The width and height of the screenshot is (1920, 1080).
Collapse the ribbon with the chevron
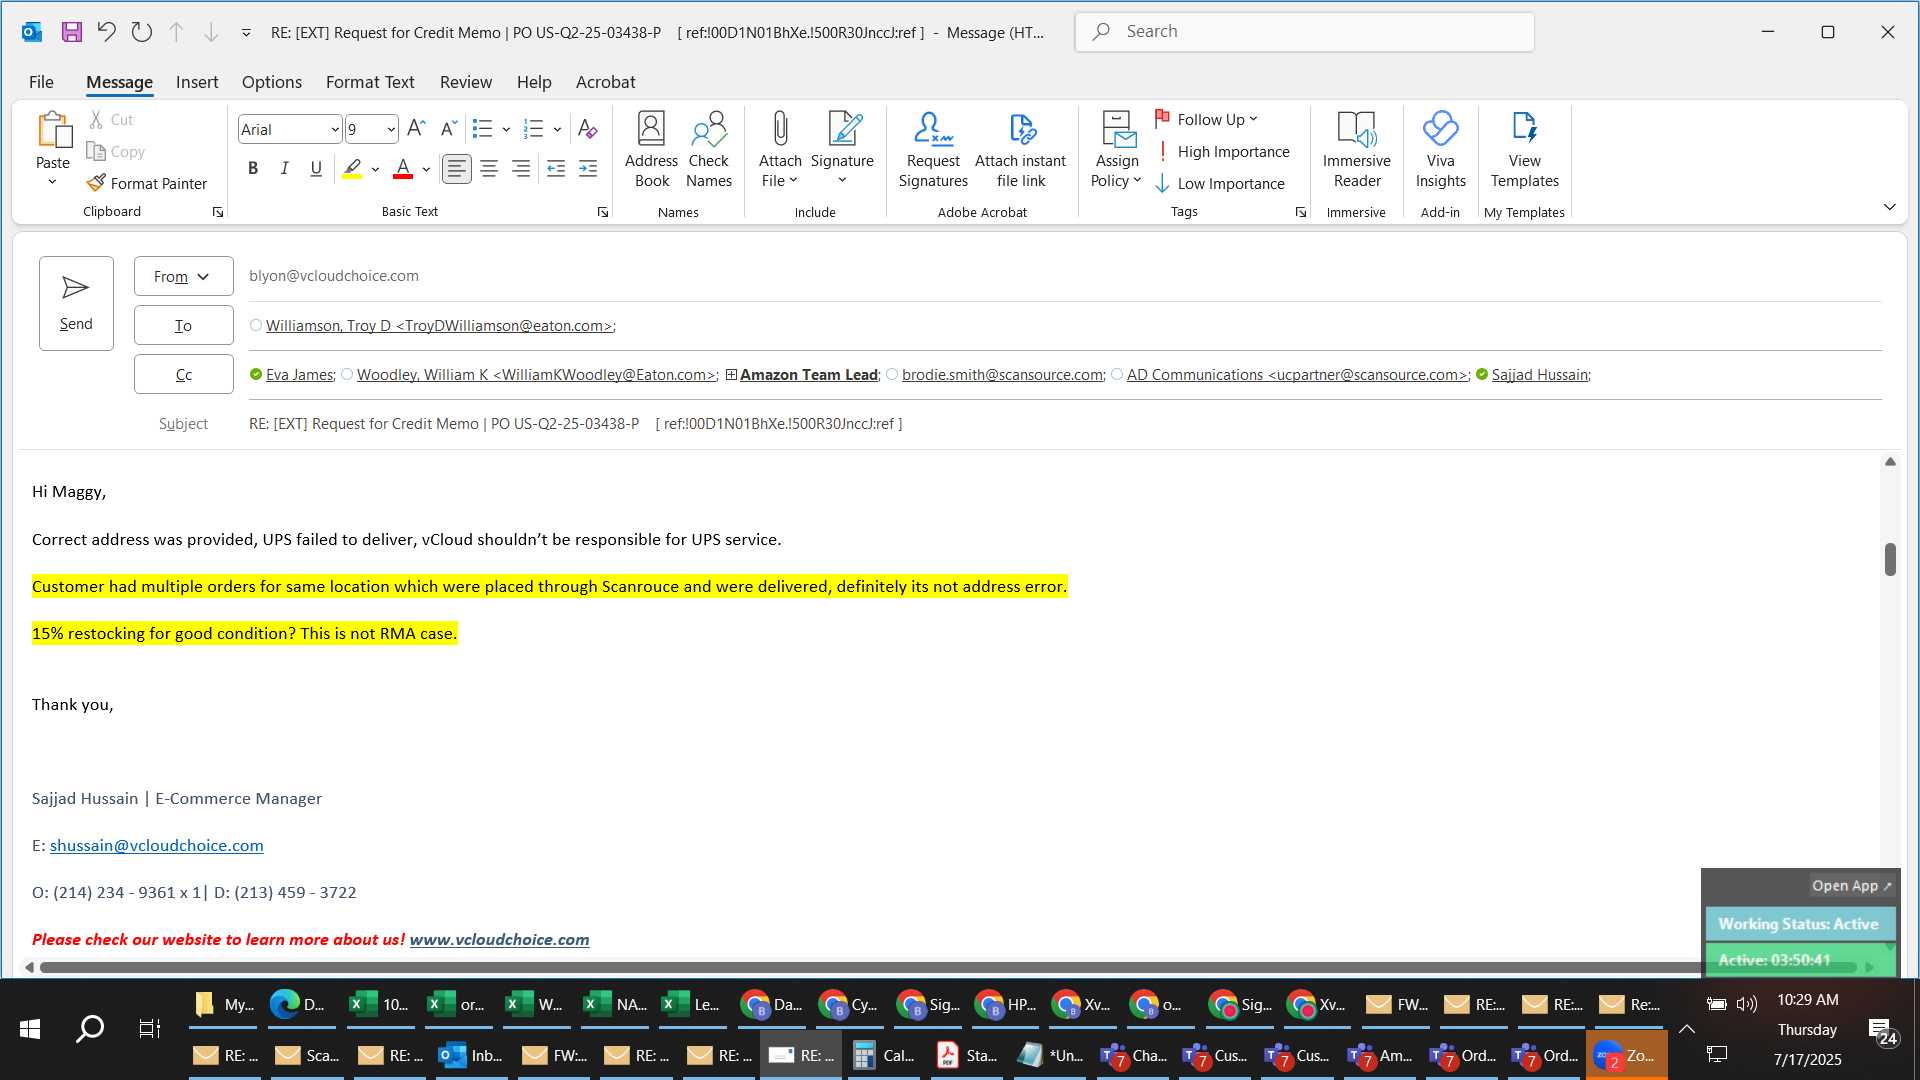coord(1889,207)
